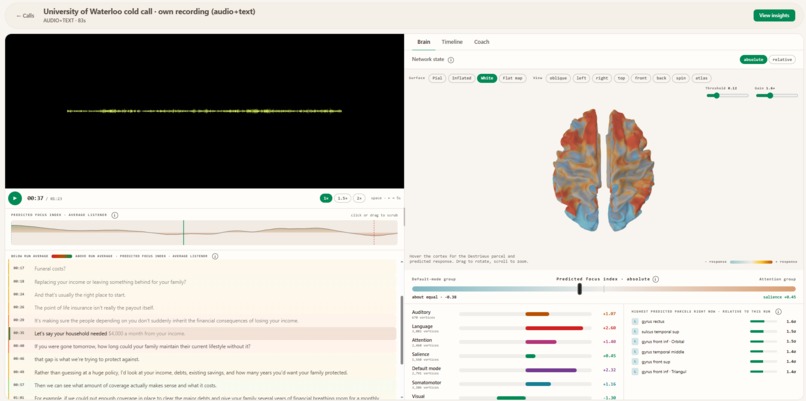The image size is (806, 401).
Task: Open info icon beside Predicted Focus index absolute
Action: tap(655, 279)
